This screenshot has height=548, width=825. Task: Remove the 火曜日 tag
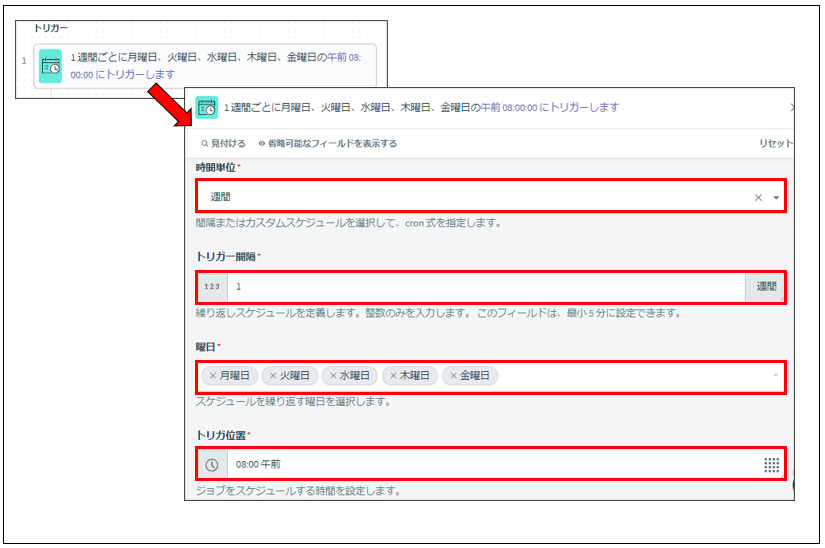273,376
